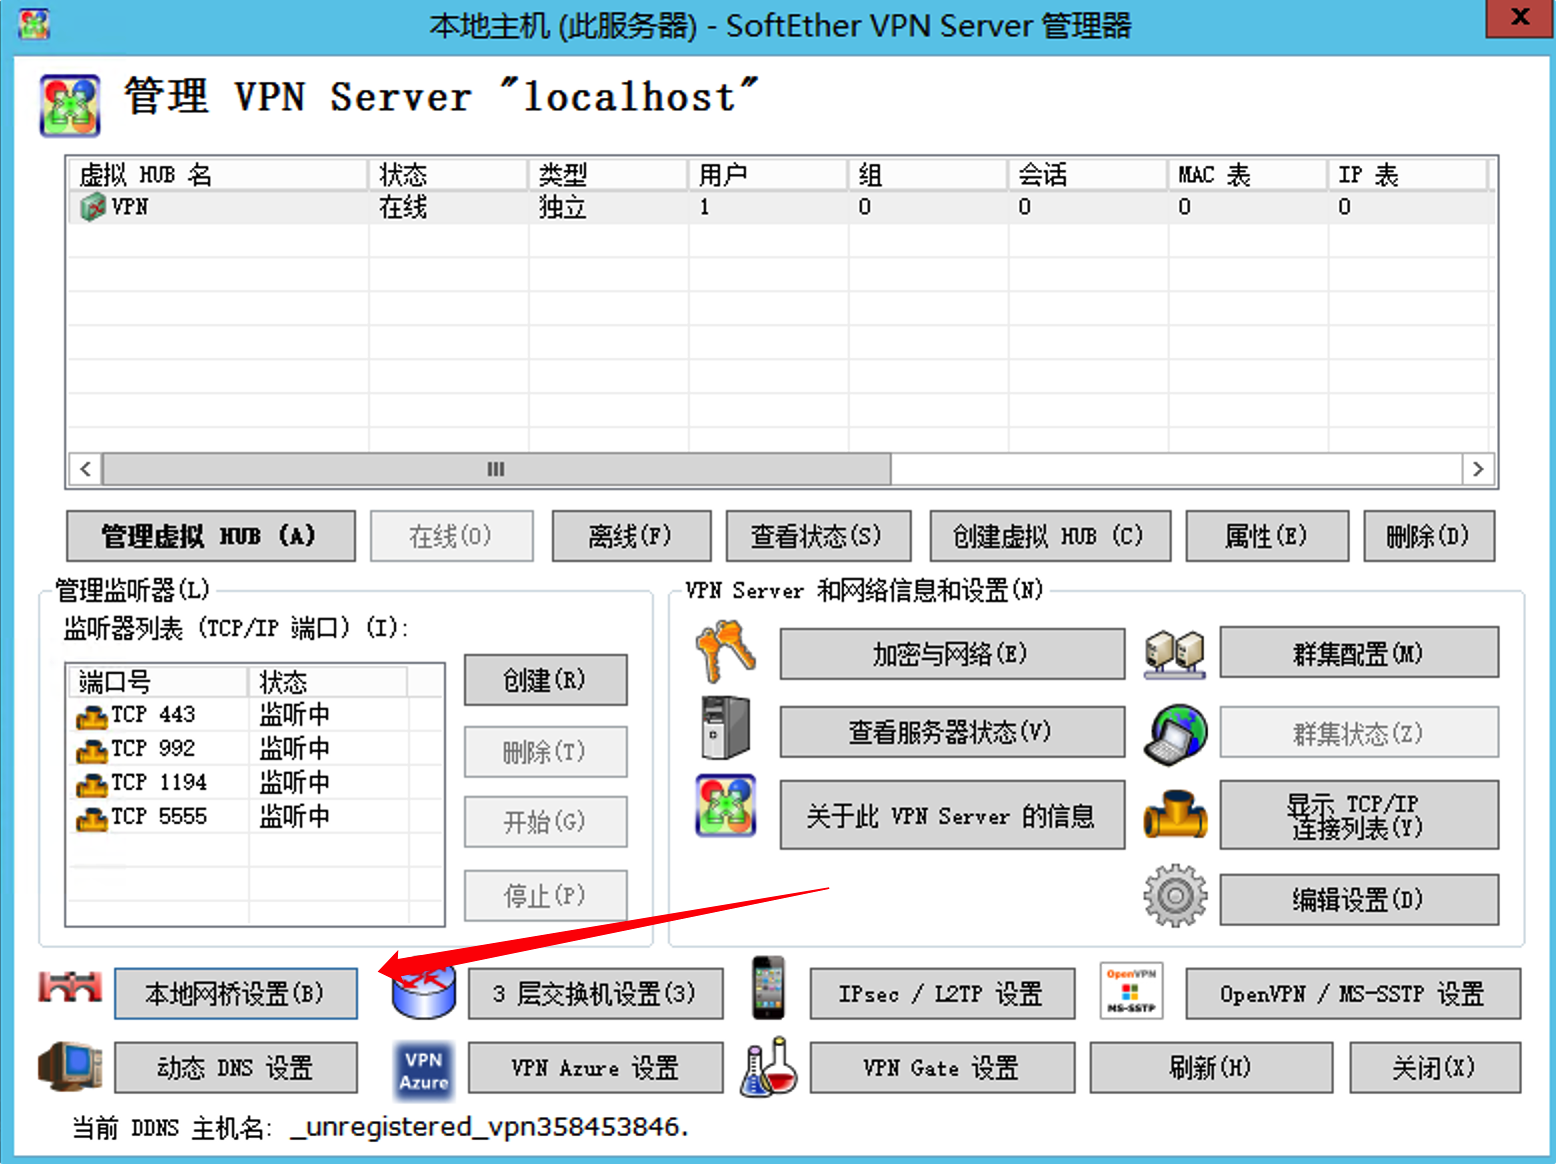Click the SoftEther title bar app icon
Viewport: 1556px width, 1164px height.
(x=34, y=24)
